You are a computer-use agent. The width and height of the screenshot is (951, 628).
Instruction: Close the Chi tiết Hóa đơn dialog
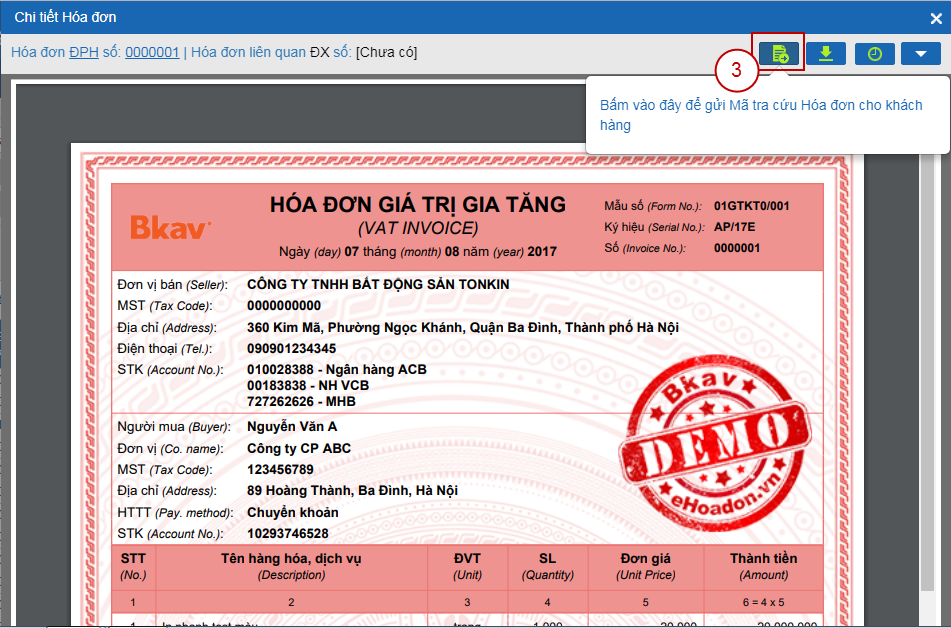click(x=936, y=18)
